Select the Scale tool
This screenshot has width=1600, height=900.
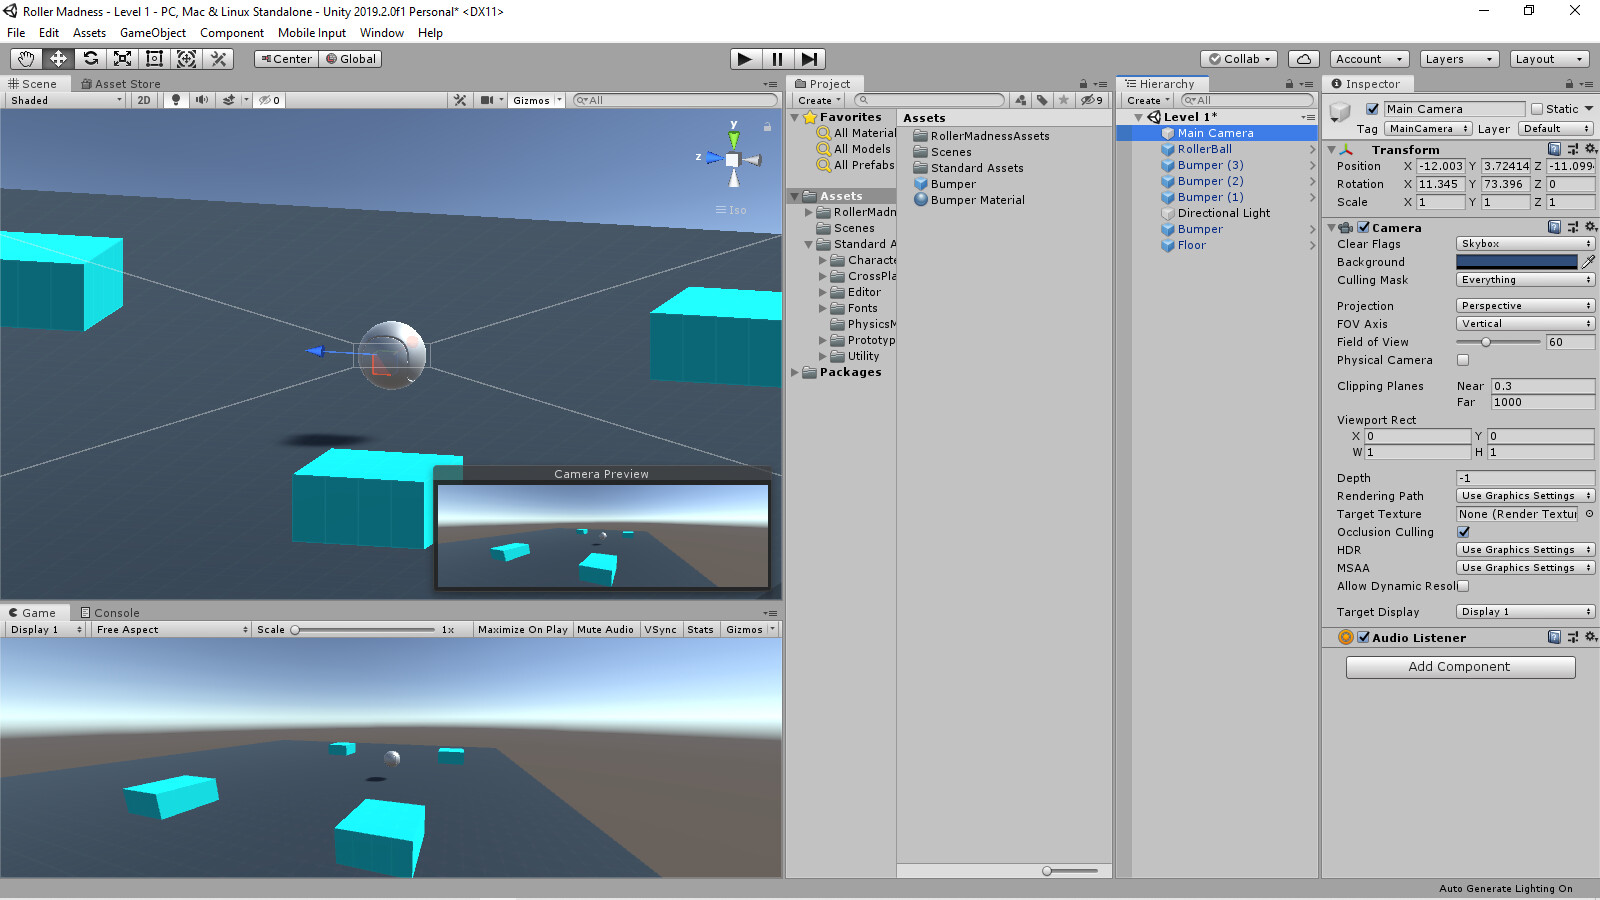(122, 59)
